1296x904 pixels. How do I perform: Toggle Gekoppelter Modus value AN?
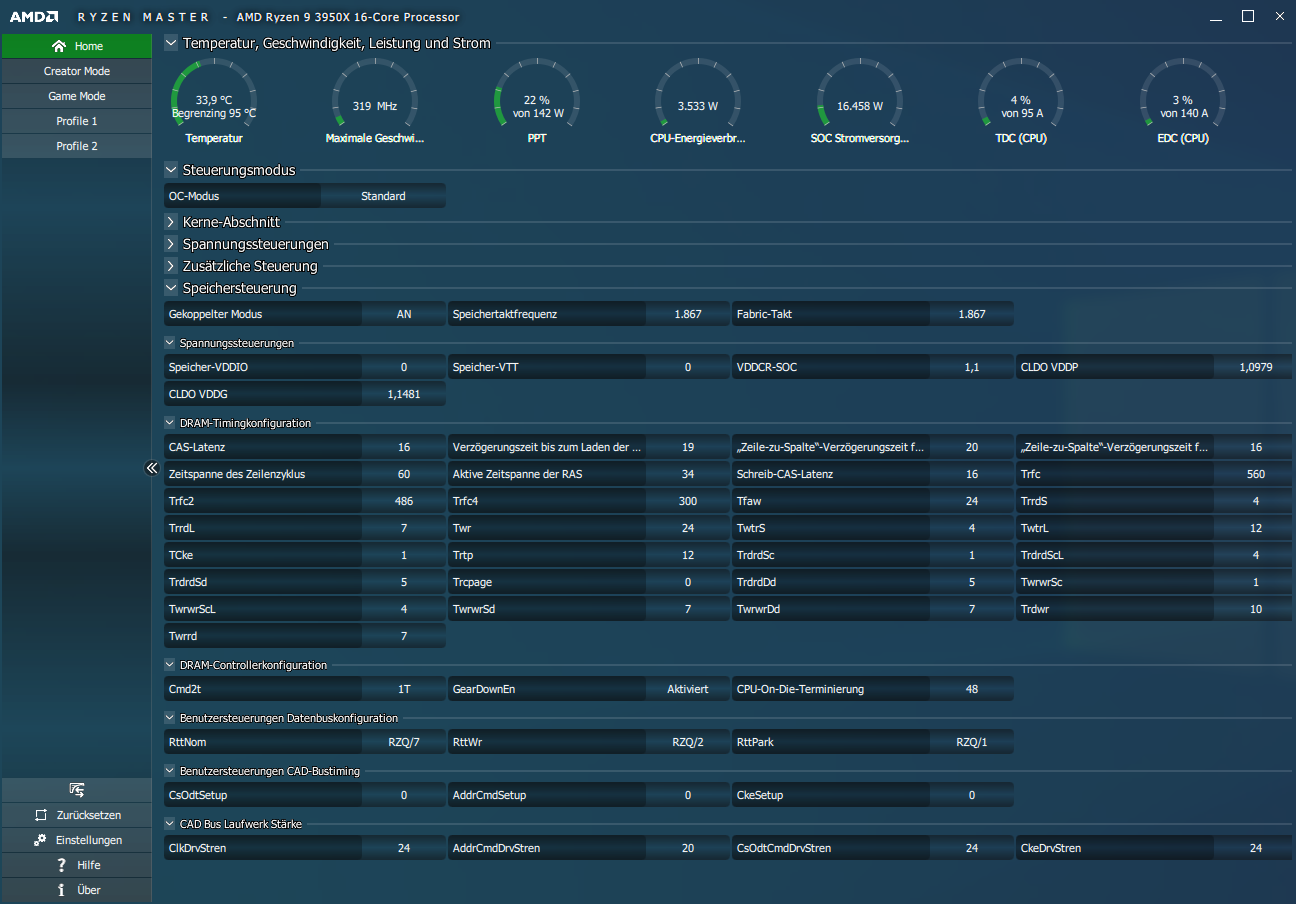coord(404,314)
